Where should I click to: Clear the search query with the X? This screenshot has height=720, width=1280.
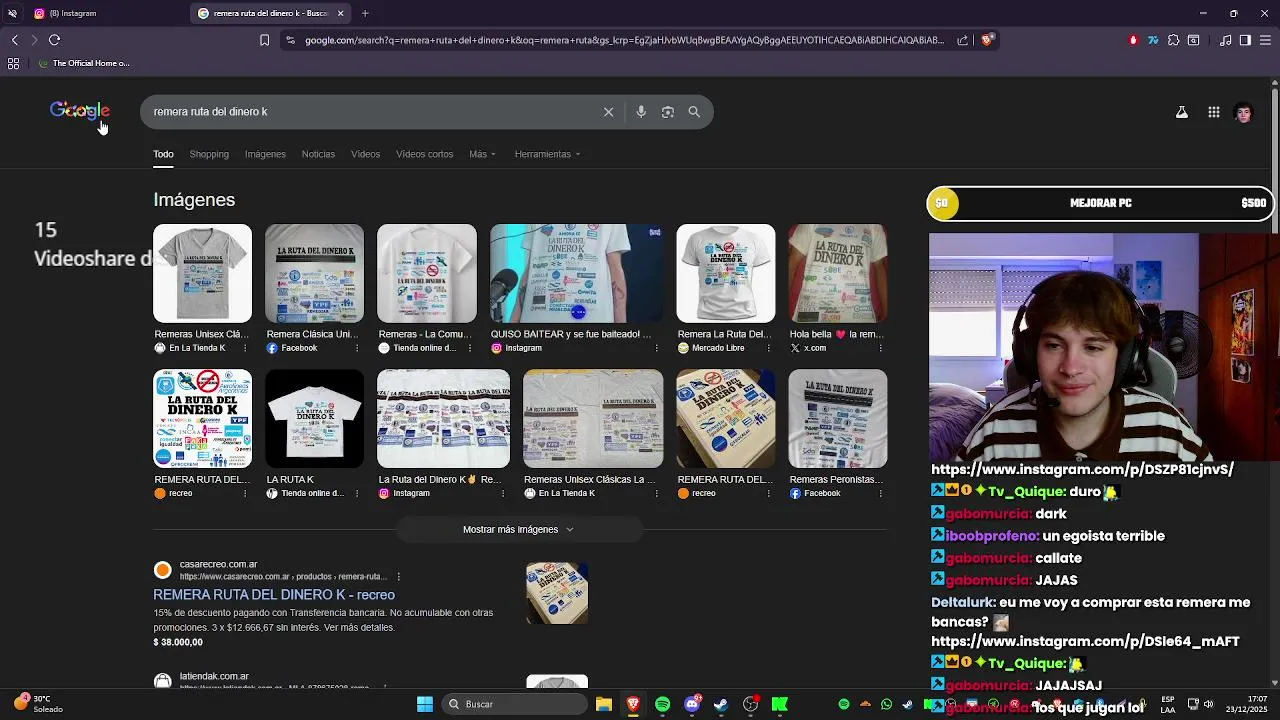[608, 112]
